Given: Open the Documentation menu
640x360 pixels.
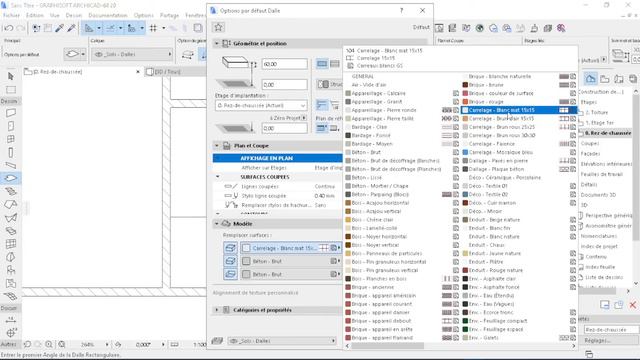Looking at the screenshot, I should [108, 15].
